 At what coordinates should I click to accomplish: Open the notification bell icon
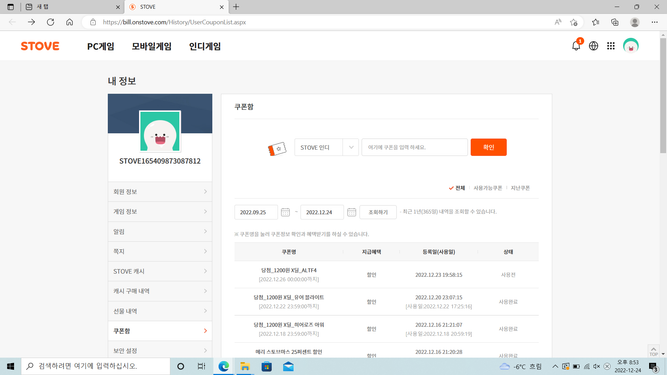tap(576, 46)
